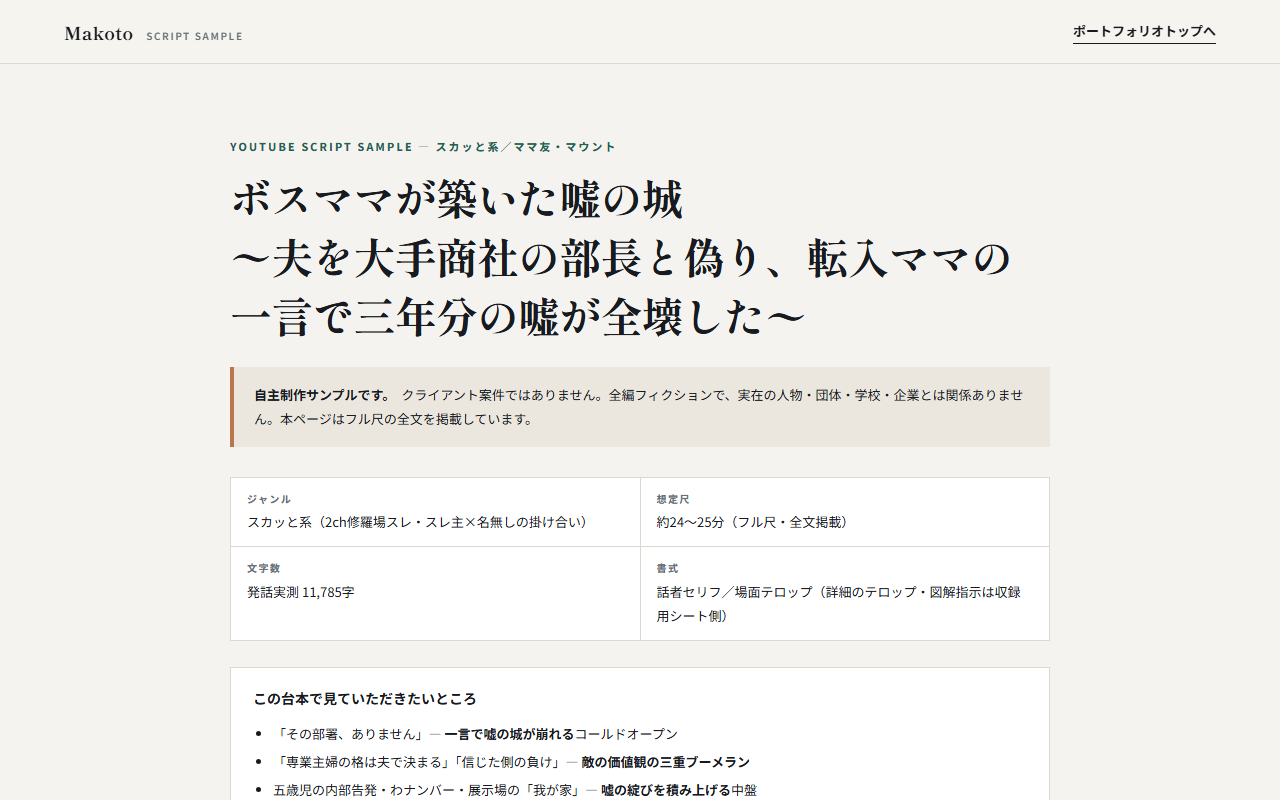
Task: Click the format value 話者セリフ／場面テロップ
Action: [839, 604]
